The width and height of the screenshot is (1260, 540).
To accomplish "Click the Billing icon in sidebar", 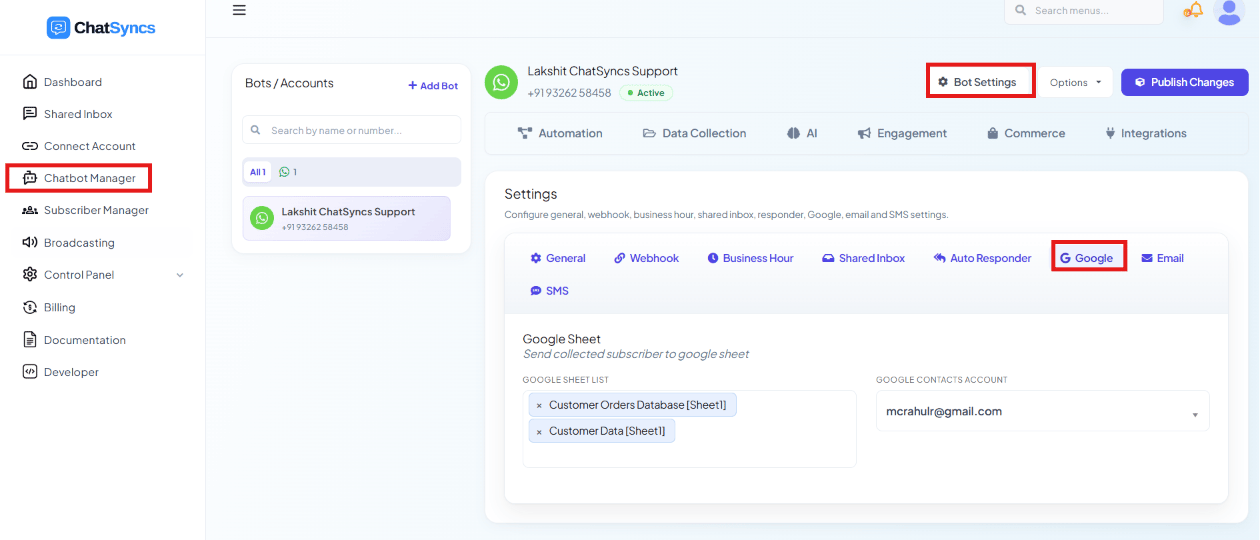I will coord(30,307).
